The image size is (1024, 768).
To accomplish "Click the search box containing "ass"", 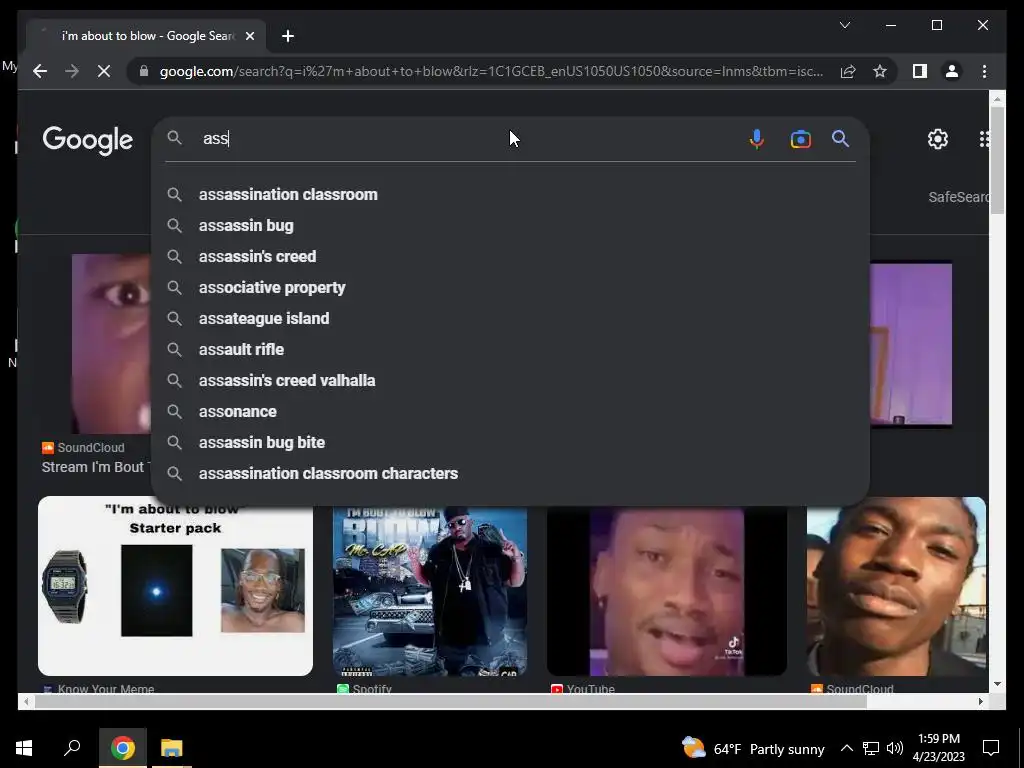I will pyautogui.click(x=470, y=138).
